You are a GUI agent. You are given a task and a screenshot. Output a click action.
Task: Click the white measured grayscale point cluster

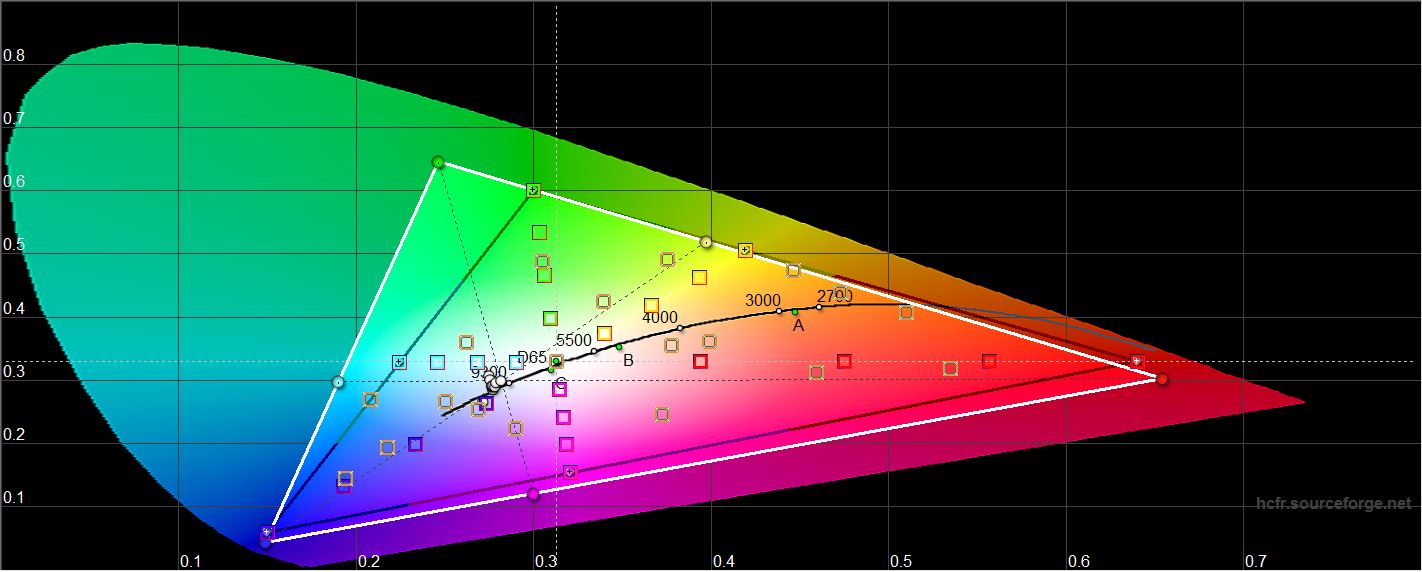pos(496,381)
